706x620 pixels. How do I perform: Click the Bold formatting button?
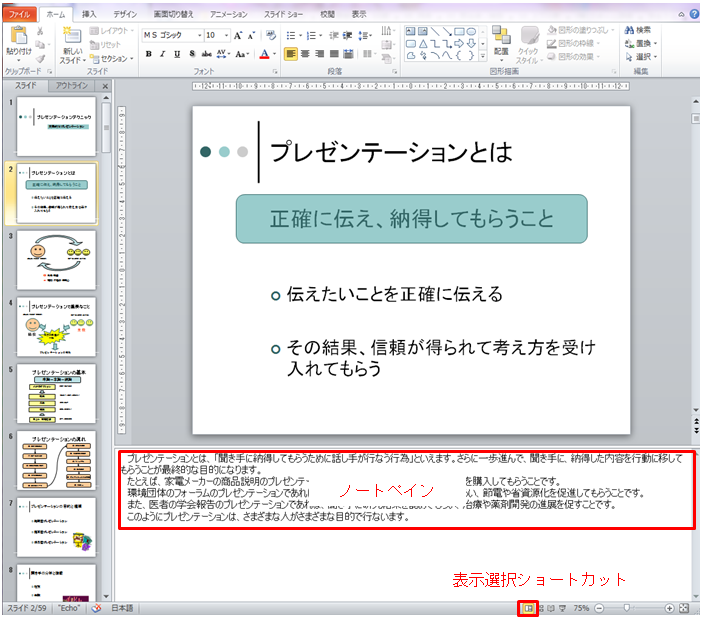click(x=148, y=54)
